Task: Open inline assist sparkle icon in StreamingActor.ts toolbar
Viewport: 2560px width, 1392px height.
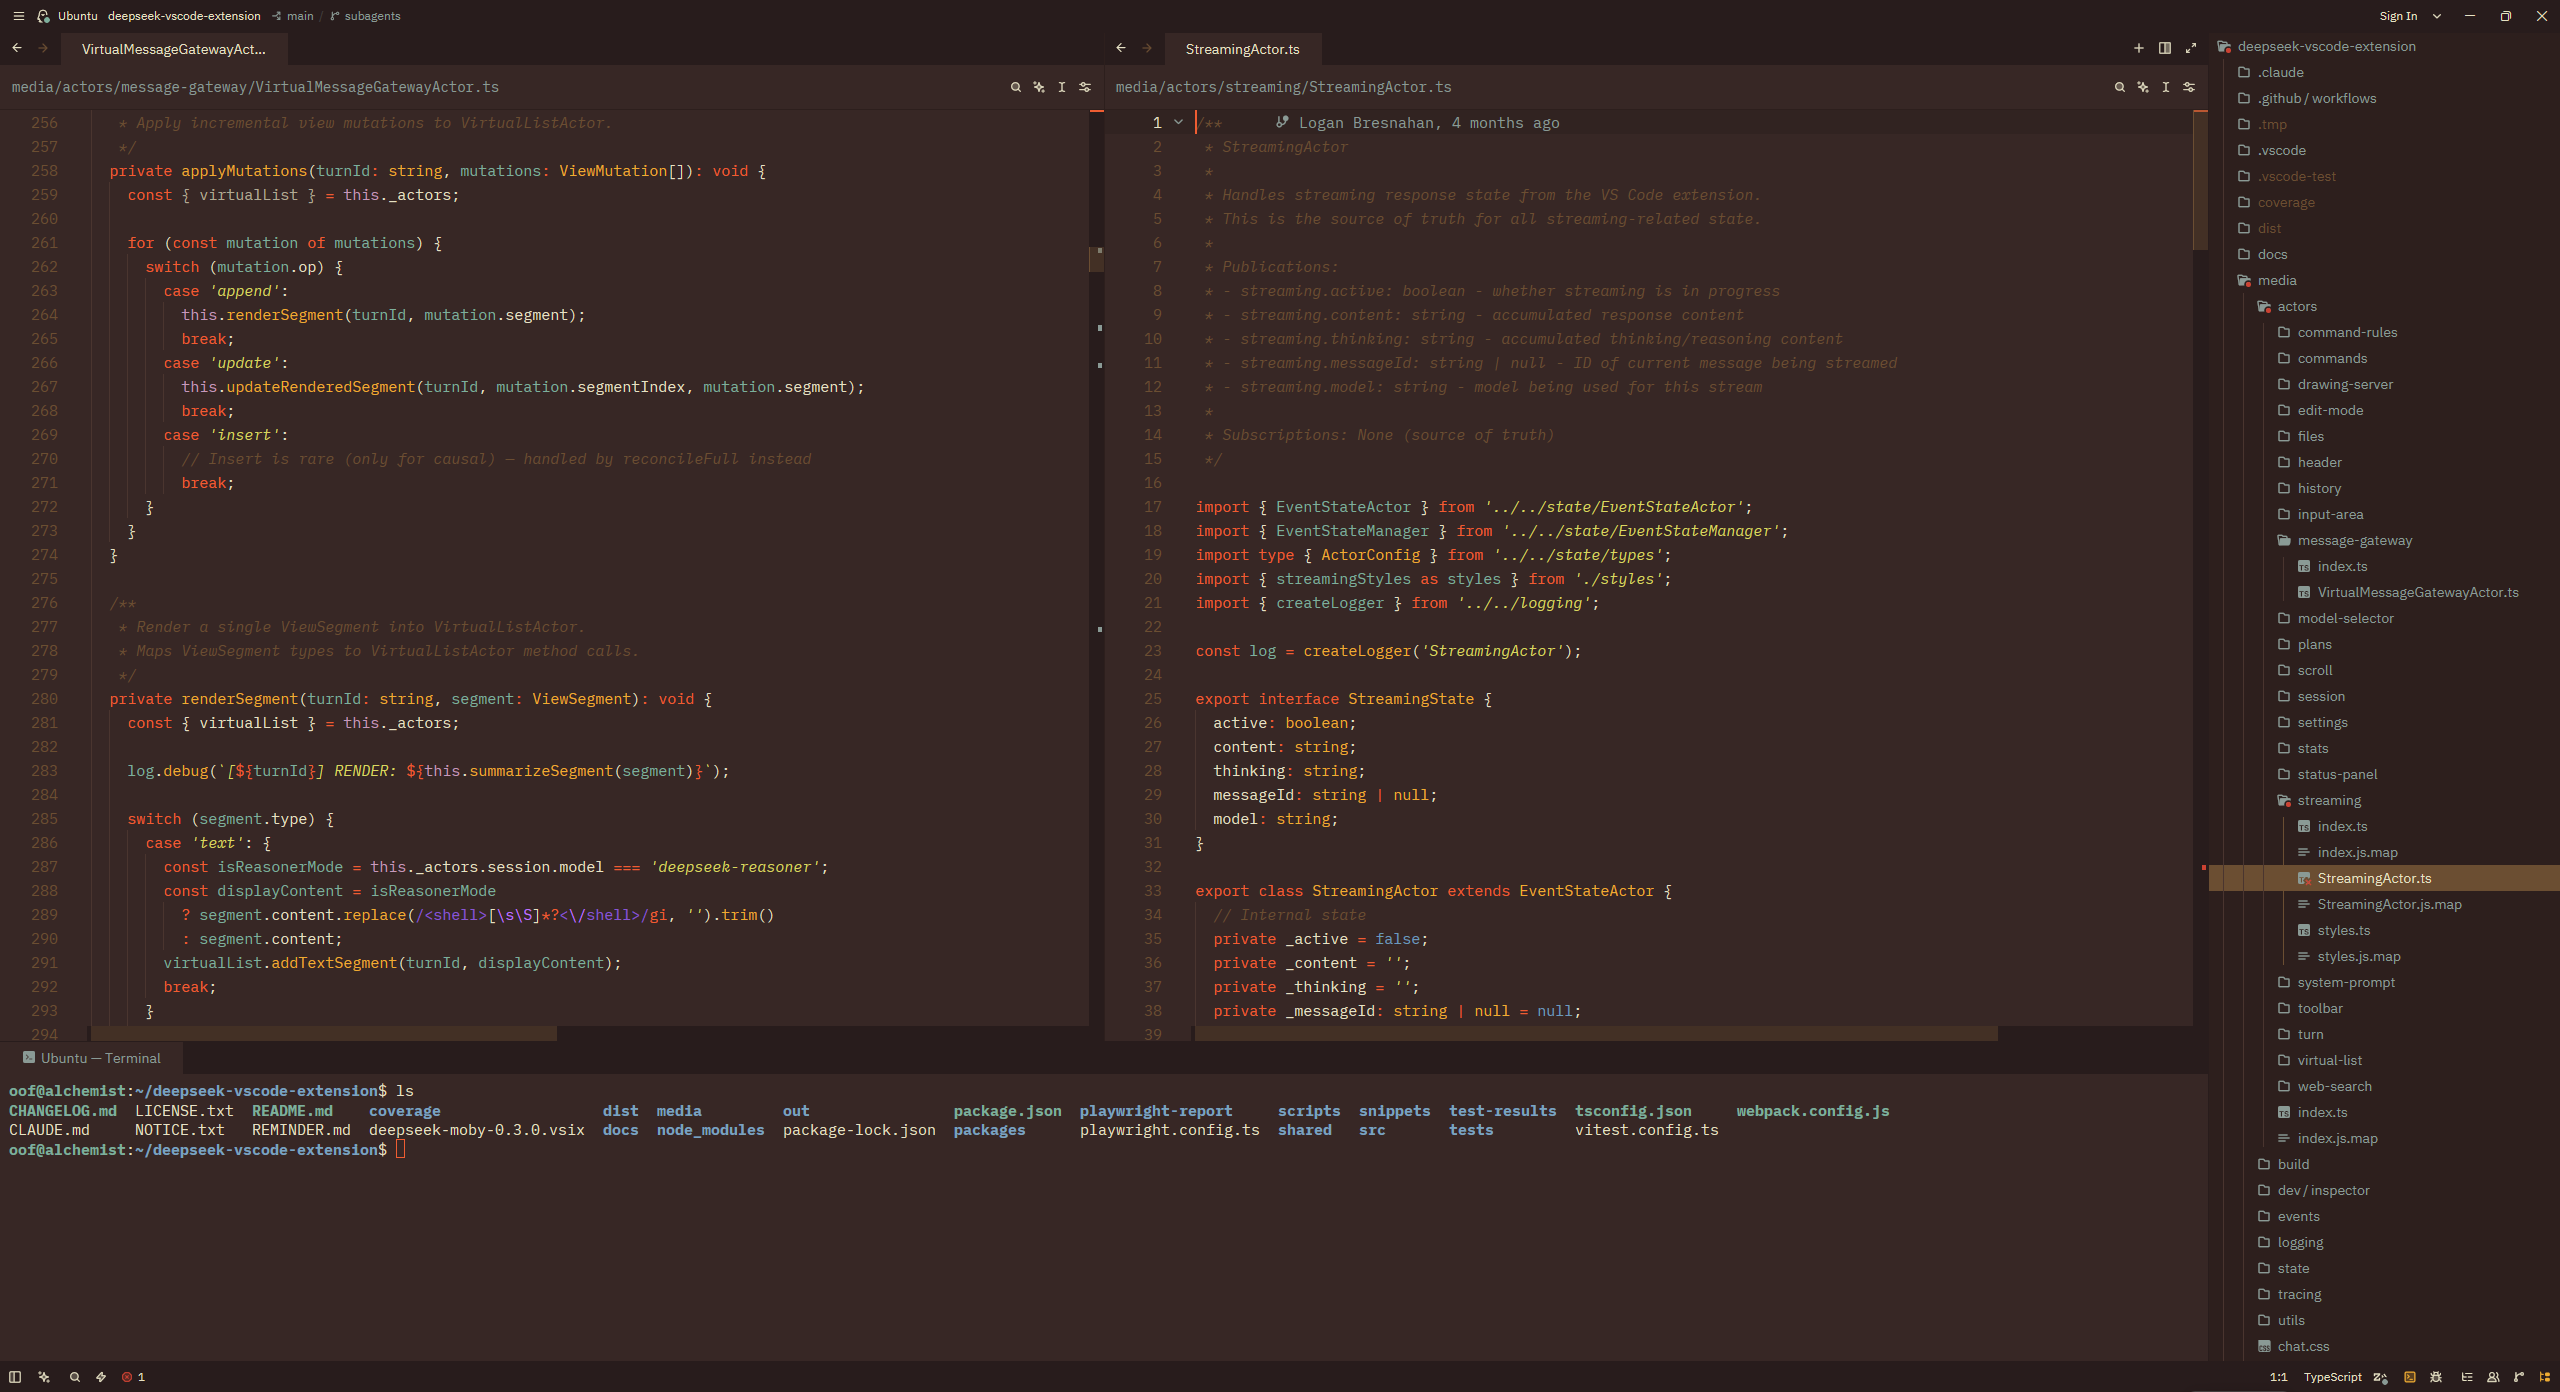Action: [2142, 87]
